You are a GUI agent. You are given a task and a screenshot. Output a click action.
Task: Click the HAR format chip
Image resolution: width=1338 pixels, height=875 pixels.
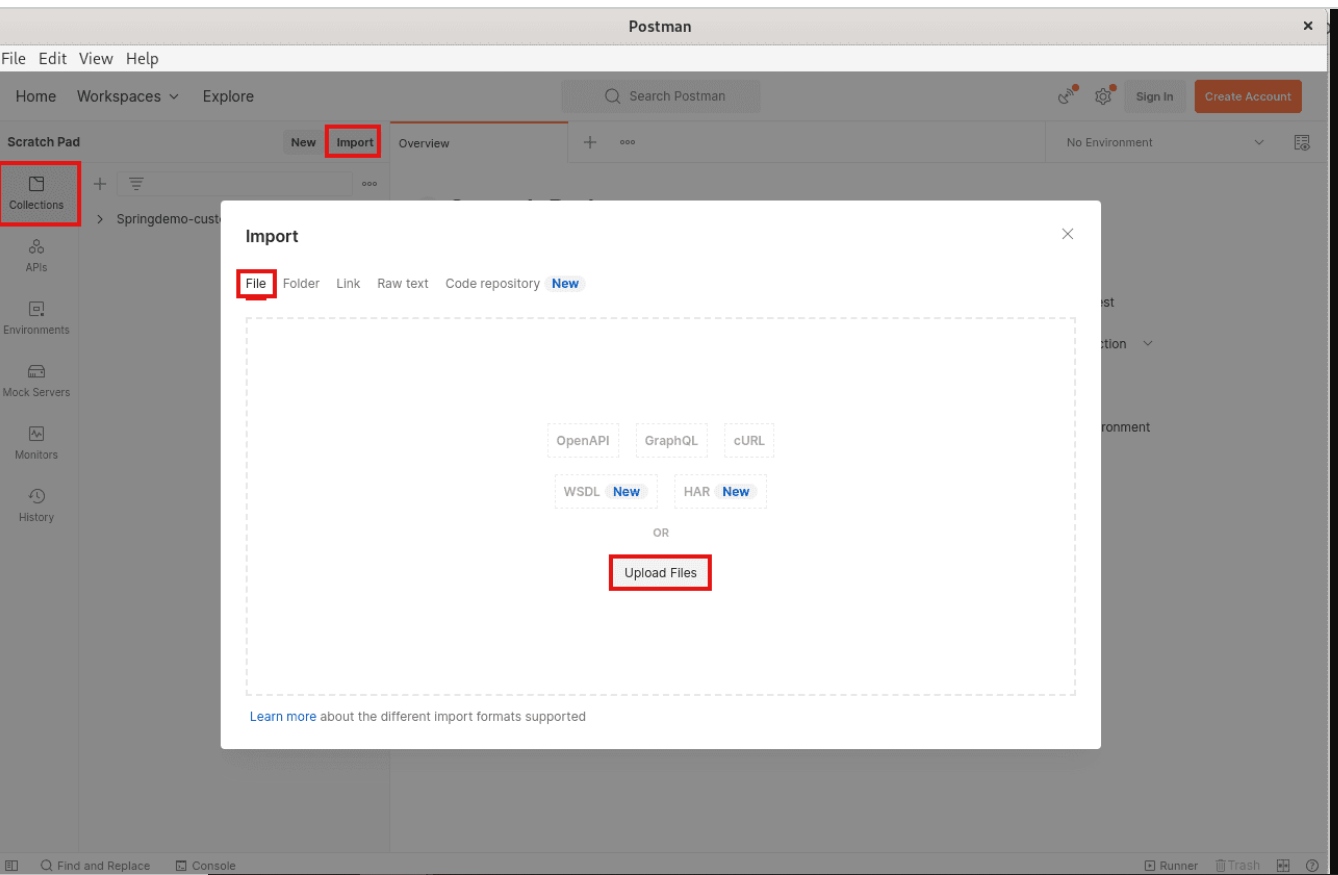(x=720, y=491)
